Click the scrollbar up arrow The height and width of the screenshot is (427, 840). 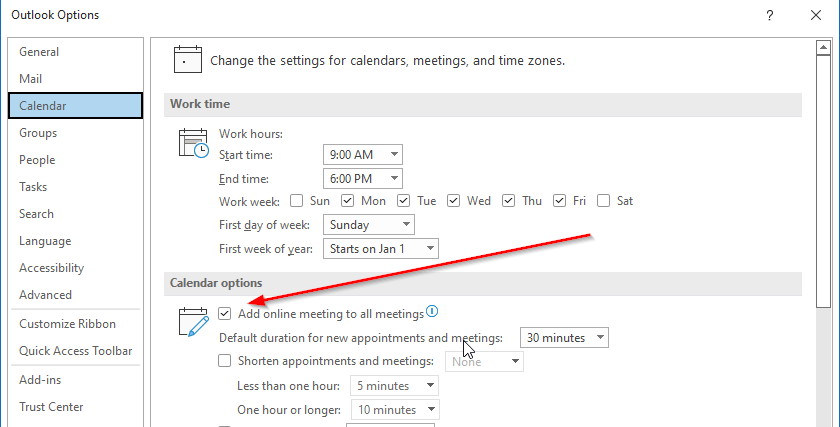coord(823,48)
